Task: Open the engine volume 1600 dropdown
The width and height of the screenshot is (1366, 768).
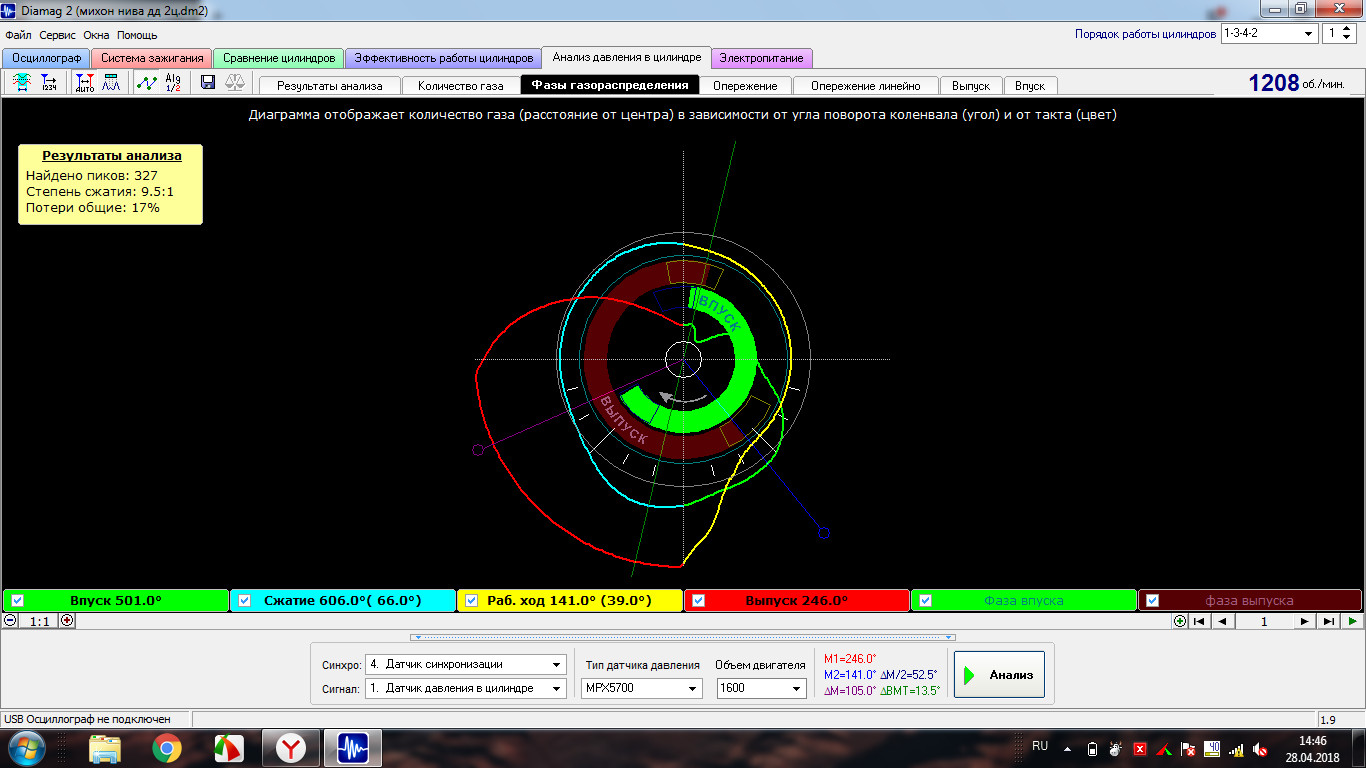Action: (761, 688)
